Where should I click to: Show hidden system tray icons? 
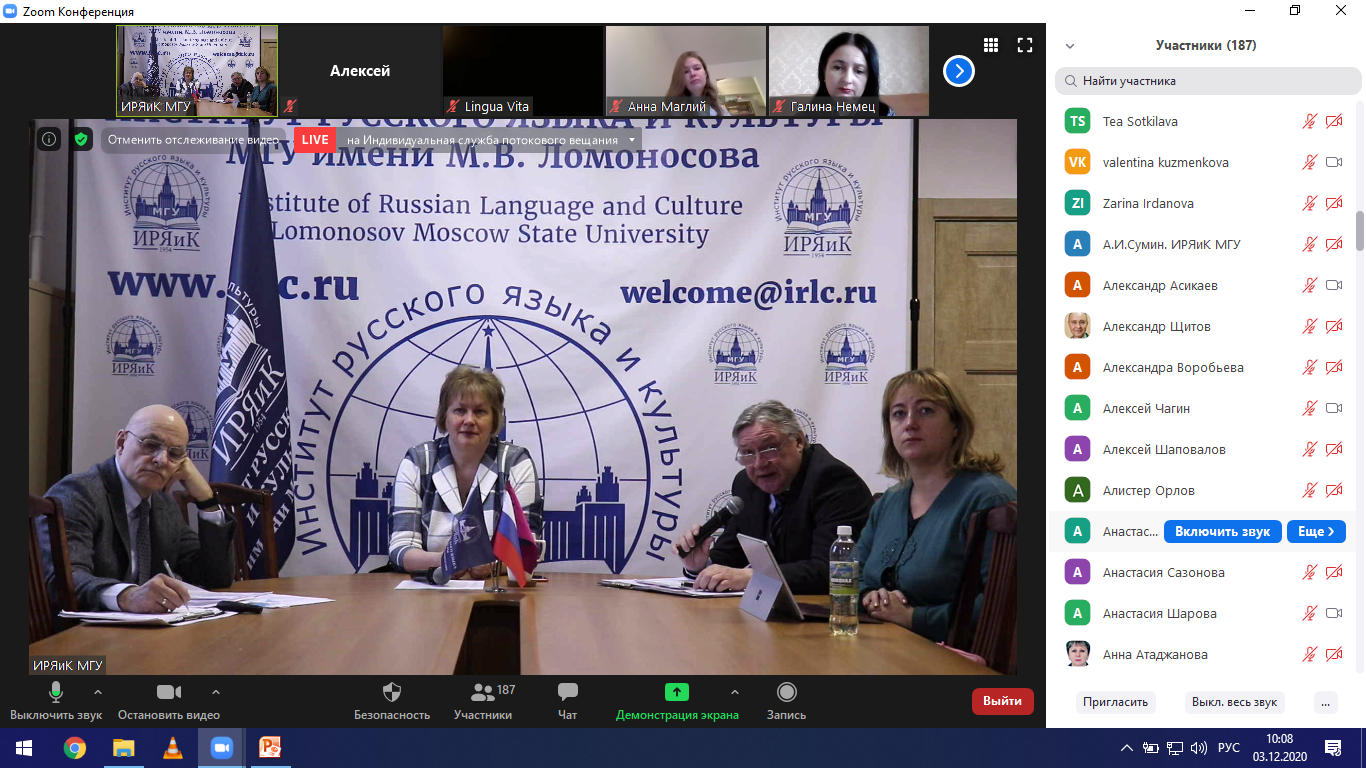[1127, 748]
